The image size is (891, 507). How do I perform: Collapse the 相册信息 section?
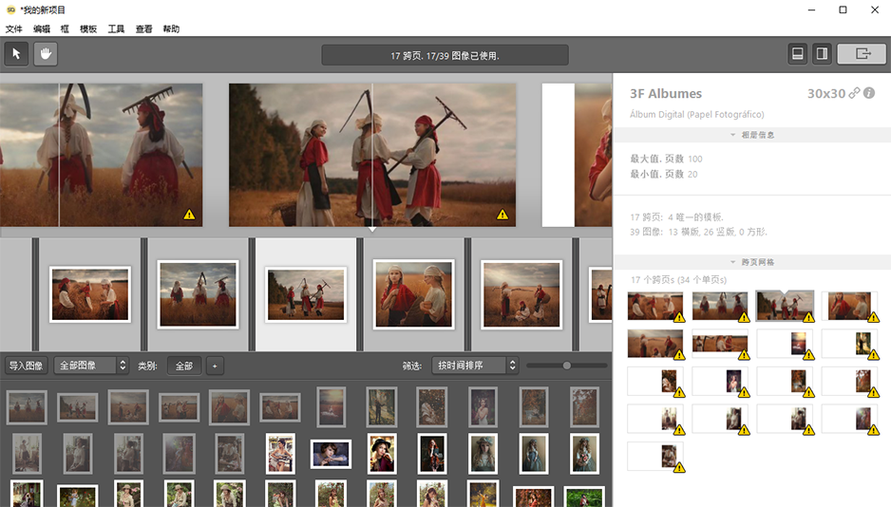pos(752,135)
